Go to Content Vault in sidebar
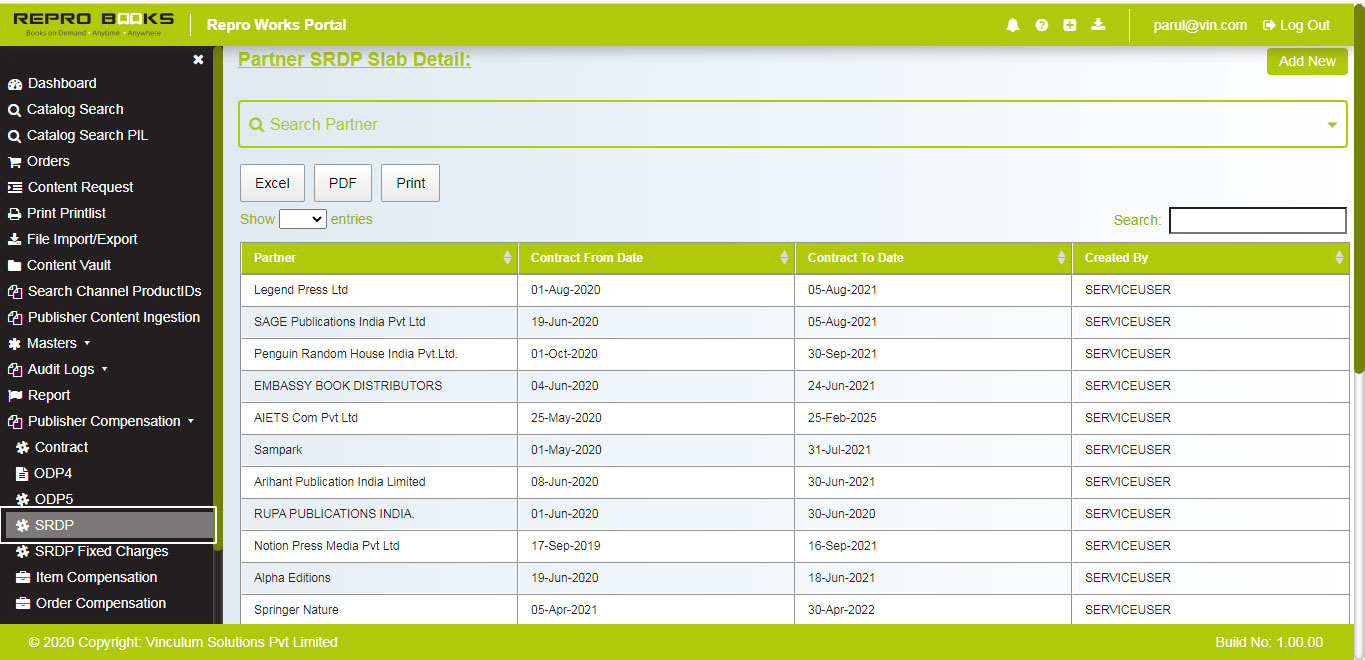Screen dimensions: 1365x660 click(68, 265)
